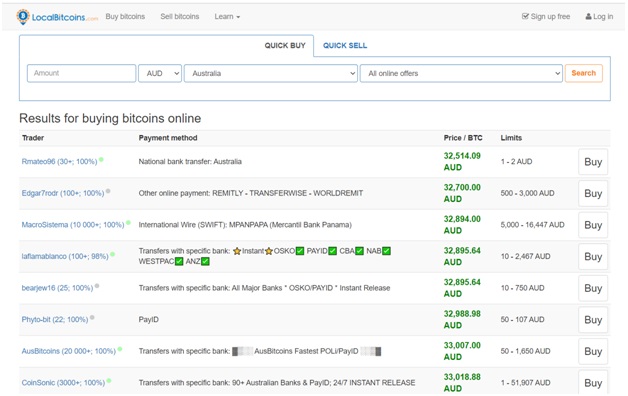Click limits text 5,000 - 16,447 AUD

(x=532, y=225)
